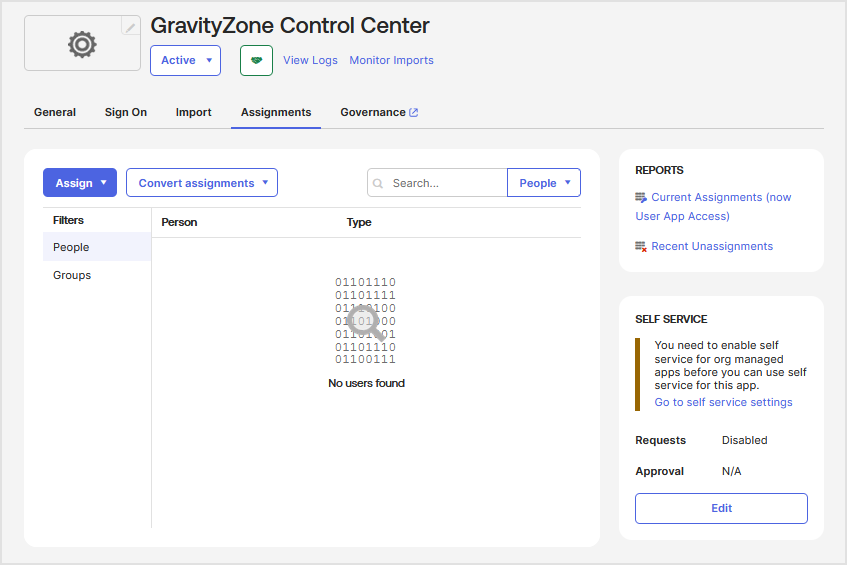Click the Current Assignments report icon
847x565 pixels.
[x=641, y=198]
